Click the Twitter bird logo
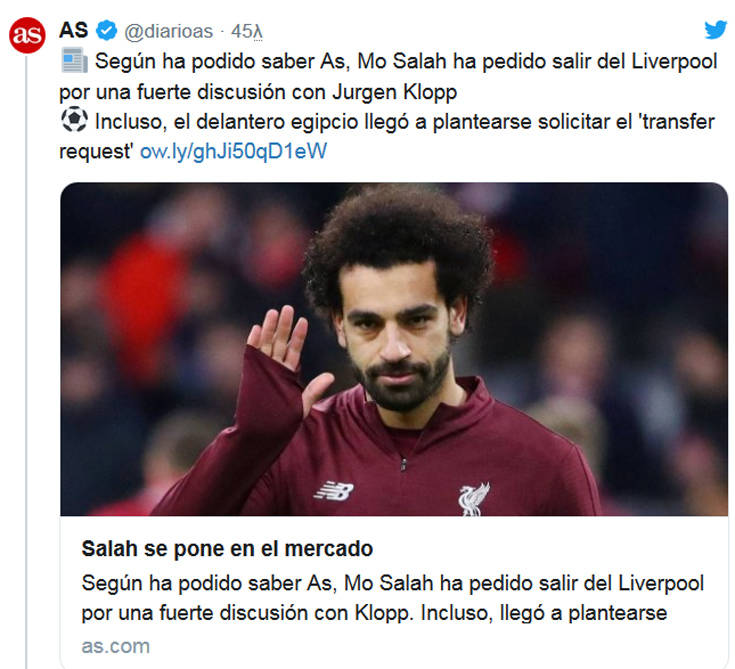The width and height of the screenshot is (735, 669). pyautogui.click(x=715, y=30)
